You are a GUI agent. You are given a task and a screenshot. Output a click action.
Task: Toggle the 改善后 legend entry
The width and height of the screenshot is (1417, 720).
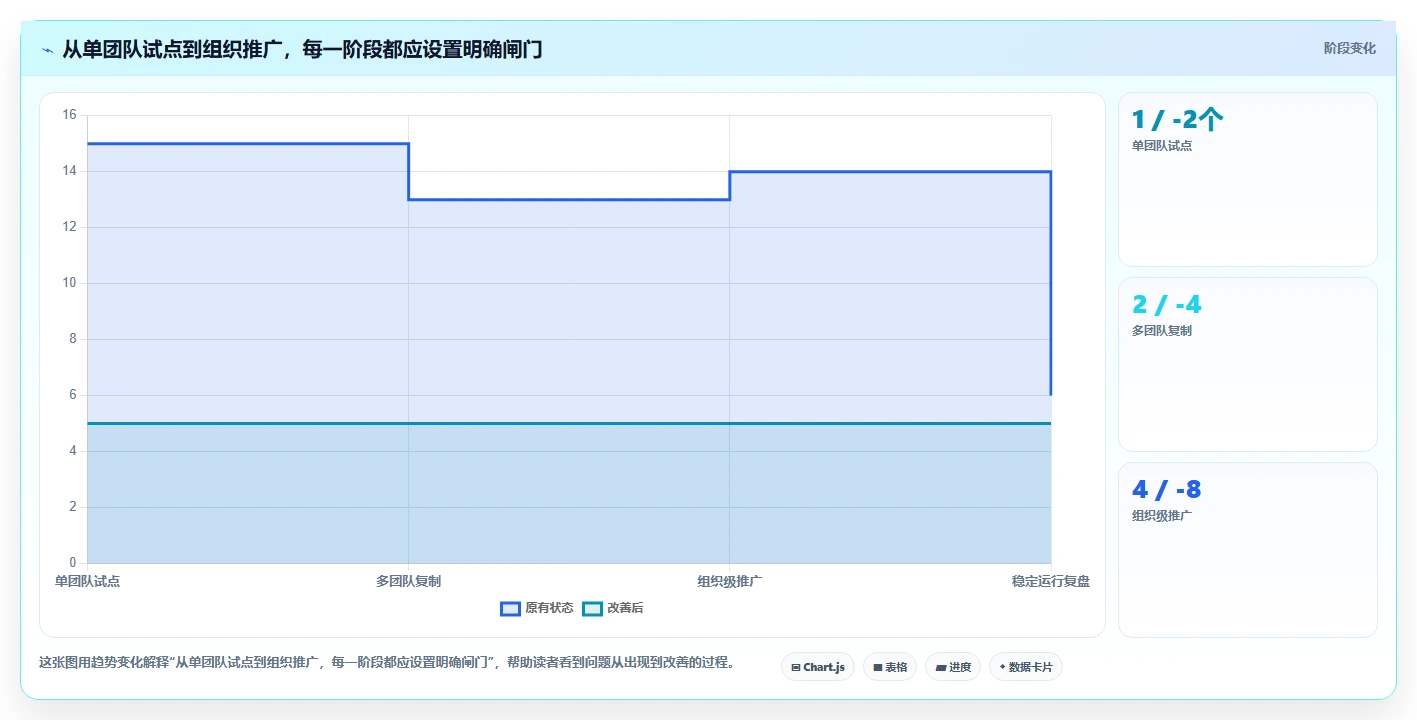coord(613,608)
